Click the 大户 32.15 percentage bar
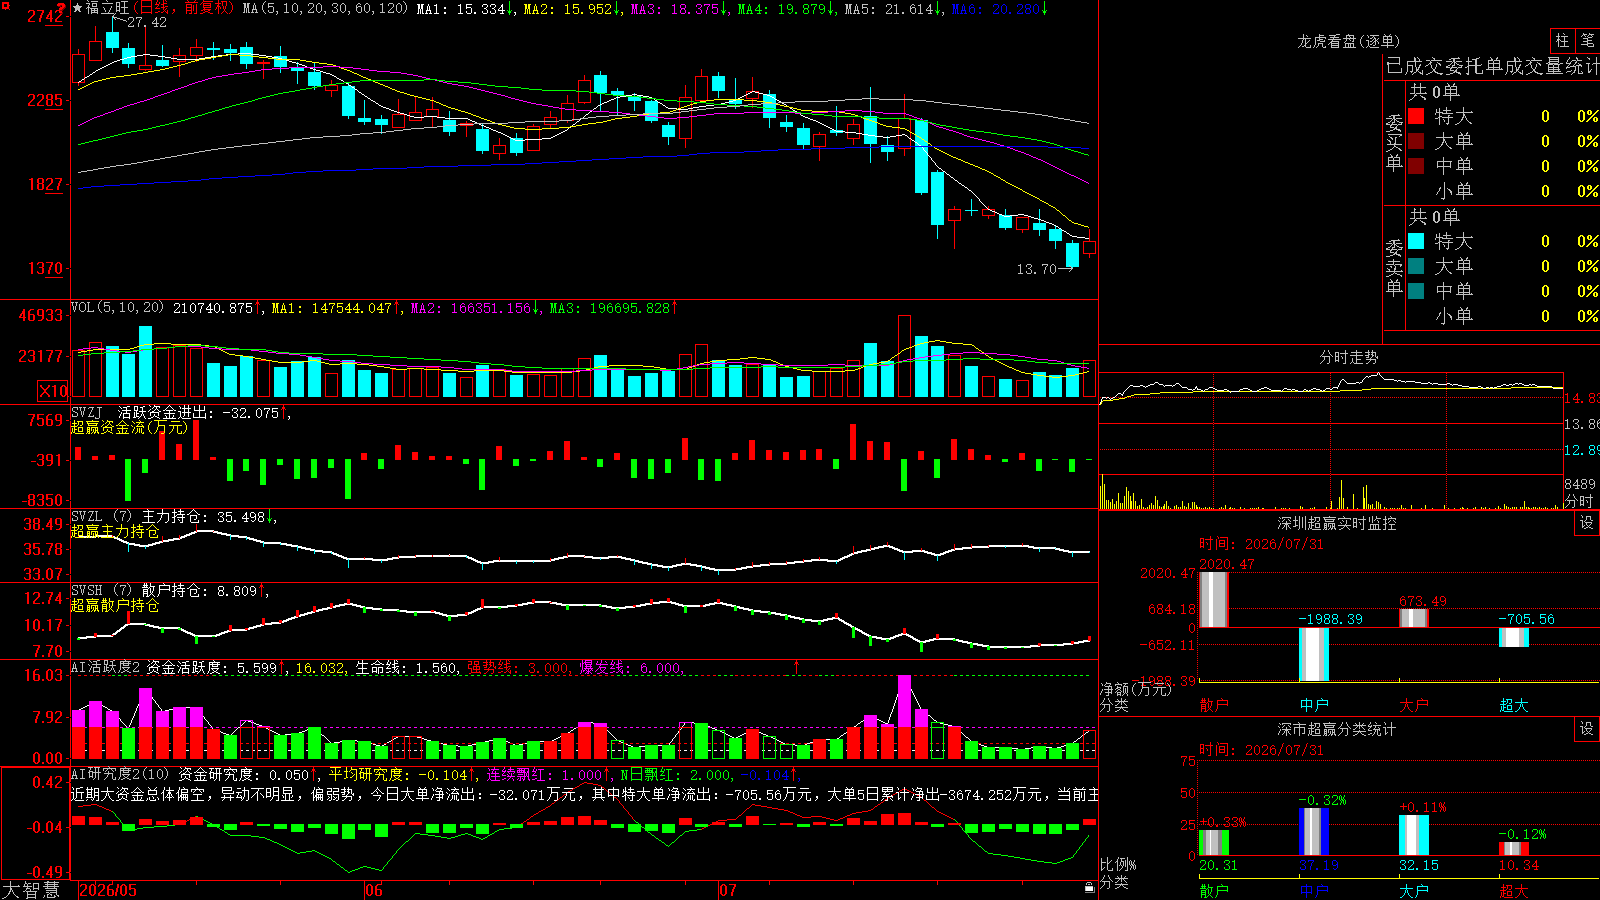This screenshot has width=1600, height=900. point(1413,836)
